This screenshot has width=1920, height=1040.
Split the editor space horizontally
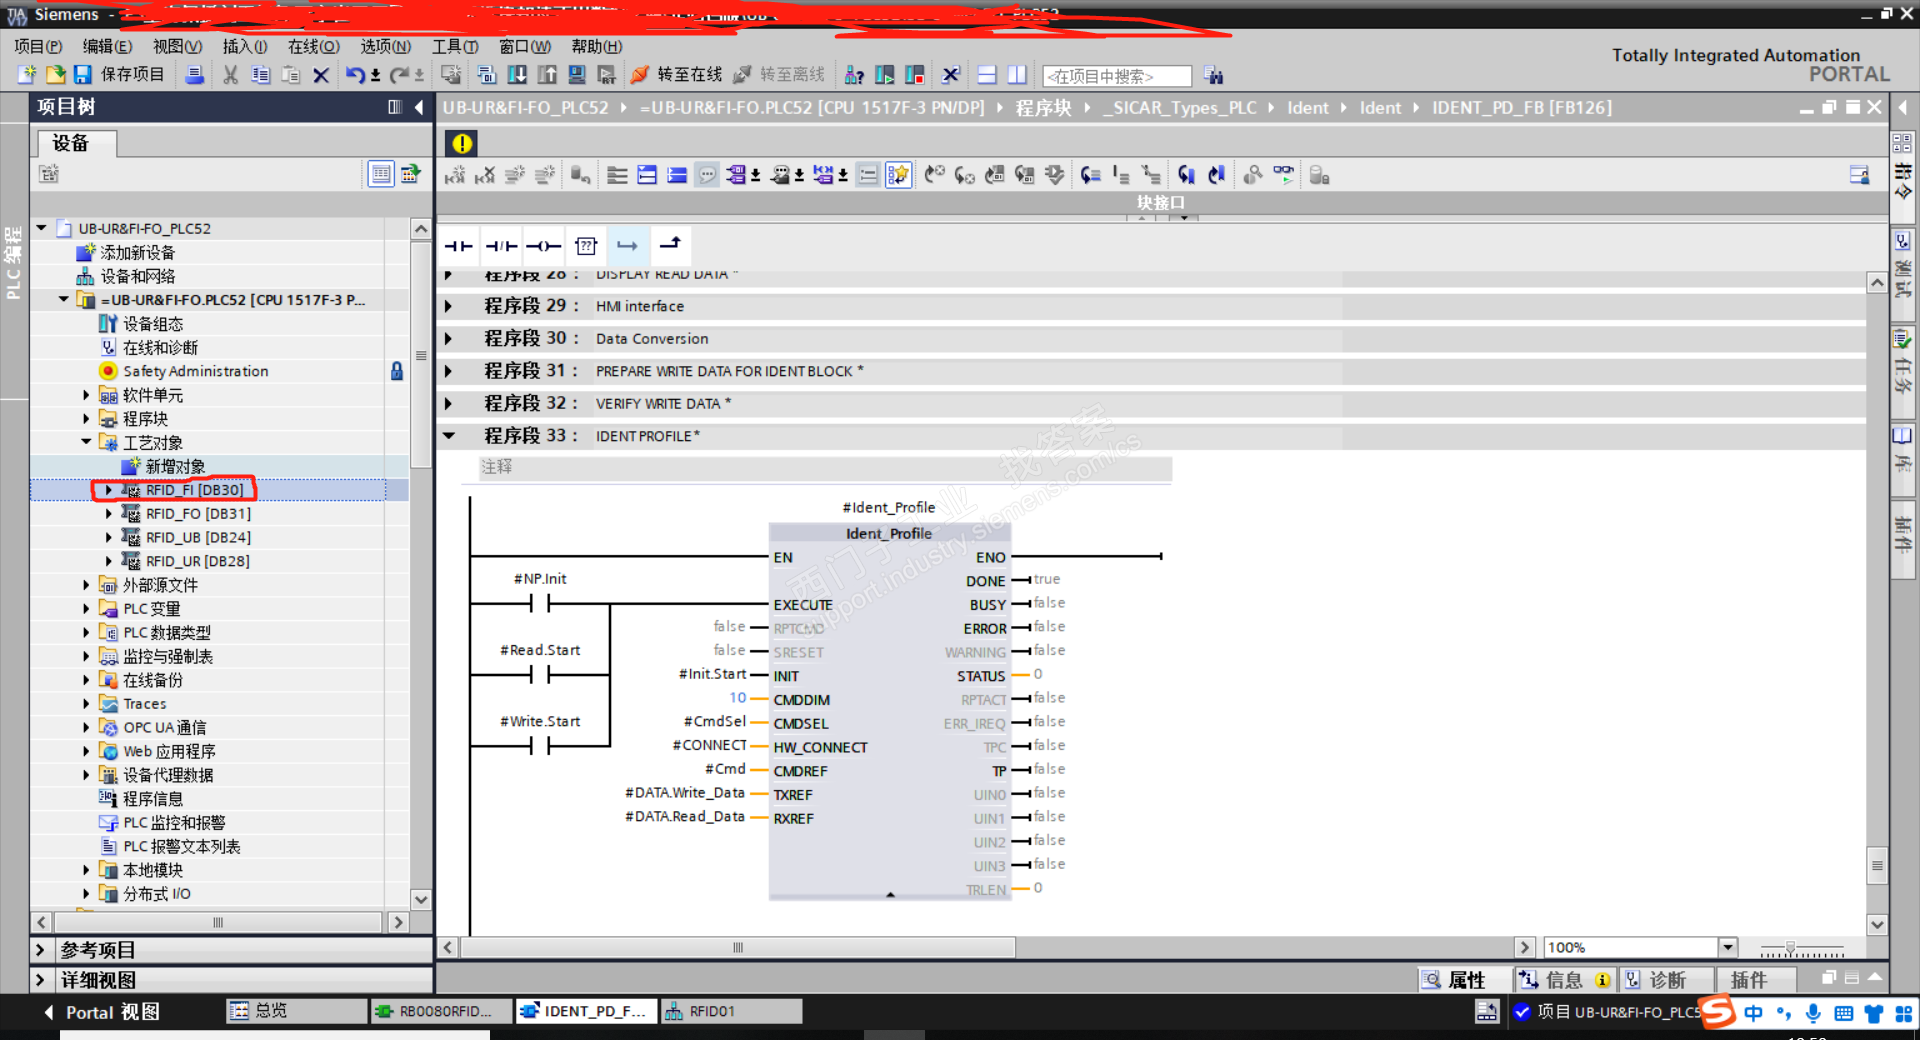tap(987, 75)
